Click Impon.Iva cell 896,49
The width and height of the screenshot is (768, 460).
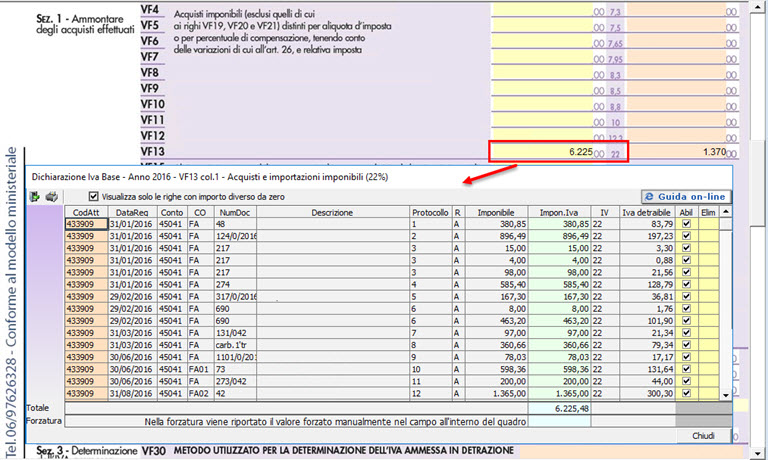[x=559, y=236]
